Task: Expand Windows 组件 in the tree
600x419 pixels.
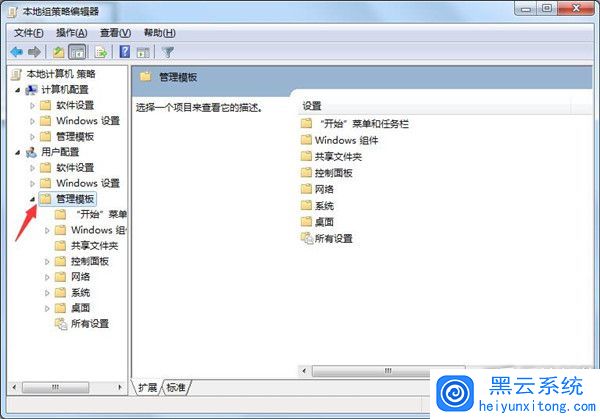Action: pos(47,230)
